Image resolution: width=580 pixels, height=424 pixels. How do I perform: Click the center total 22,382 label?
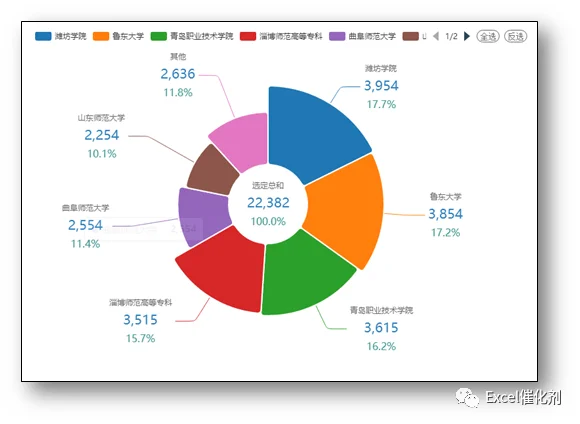tap(268, 203)
